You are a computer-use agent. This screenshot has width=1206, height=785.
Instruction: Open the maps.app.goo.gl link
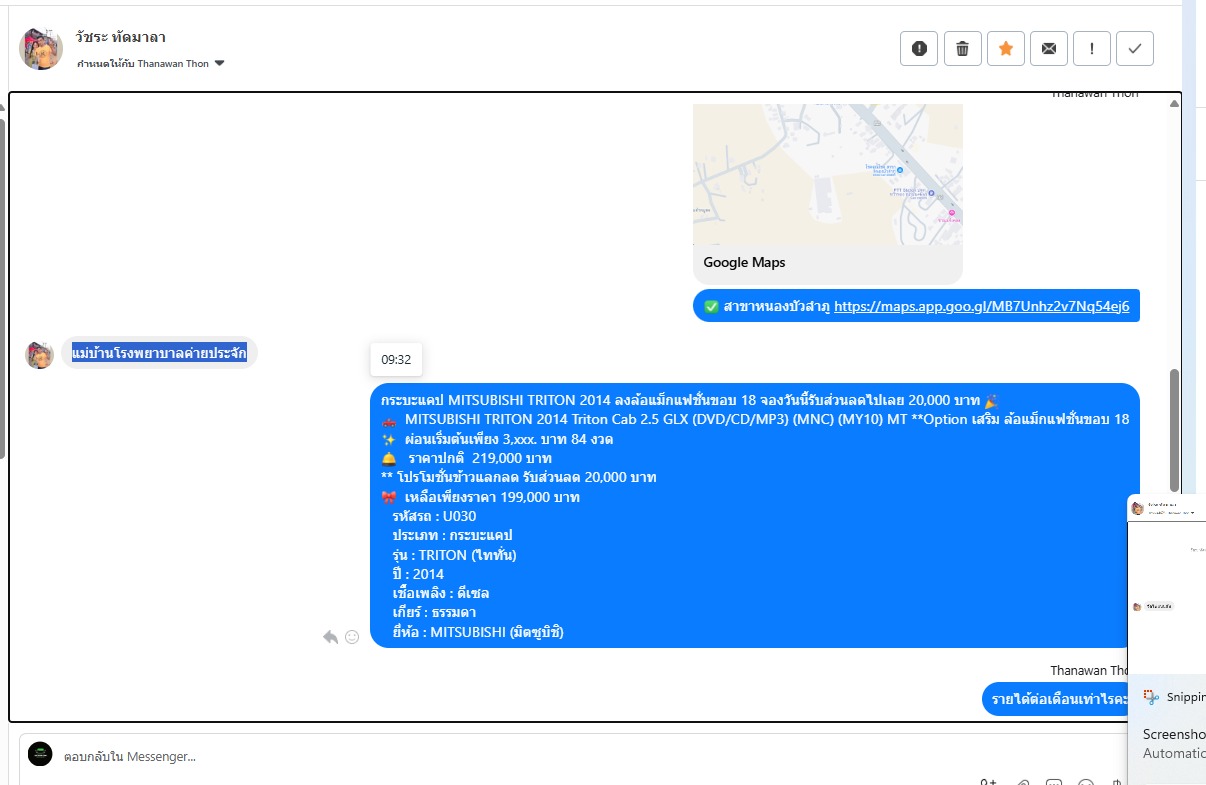982,306
